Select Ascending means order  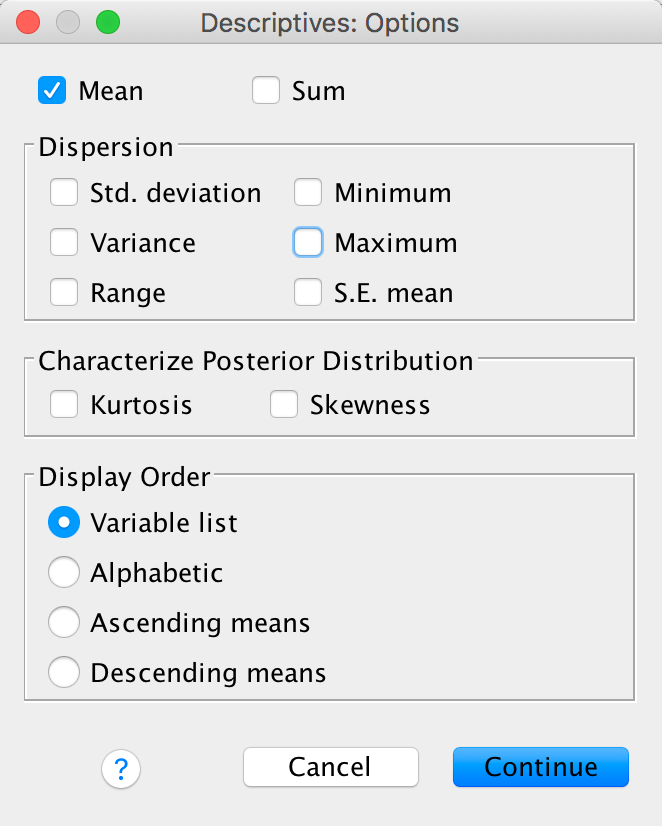(64, 623)
